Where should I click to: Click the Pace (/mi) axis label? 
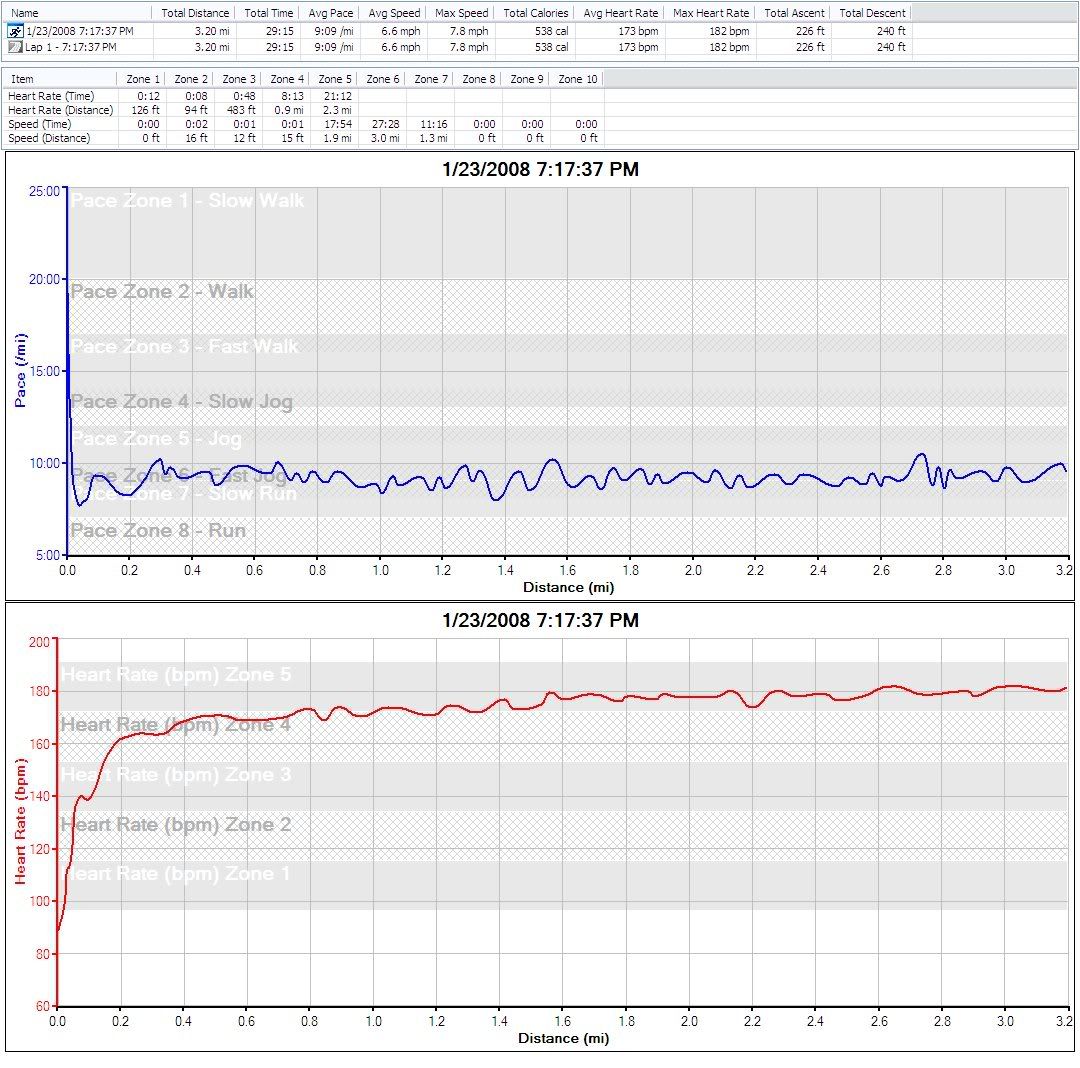tap(19, 373)
